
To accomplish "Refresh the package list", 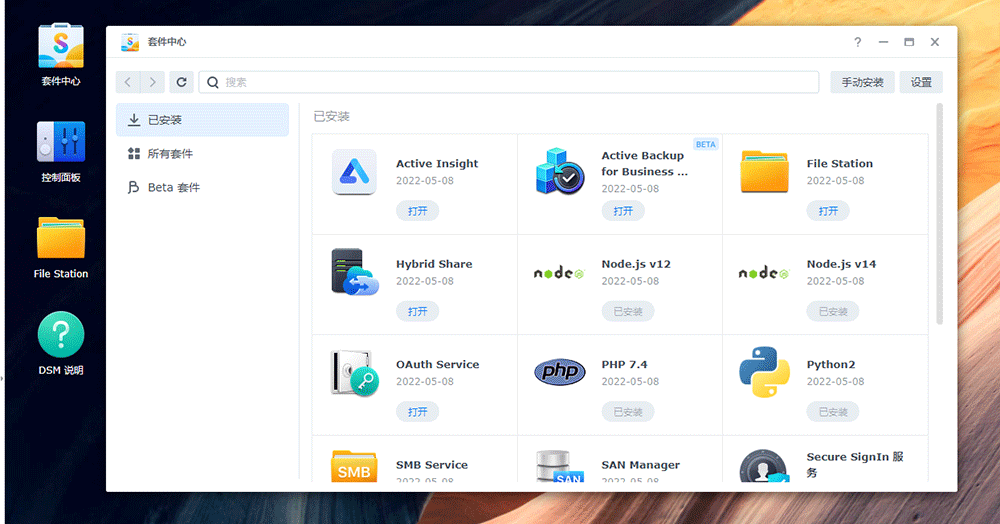I will (x=181, y=82).
